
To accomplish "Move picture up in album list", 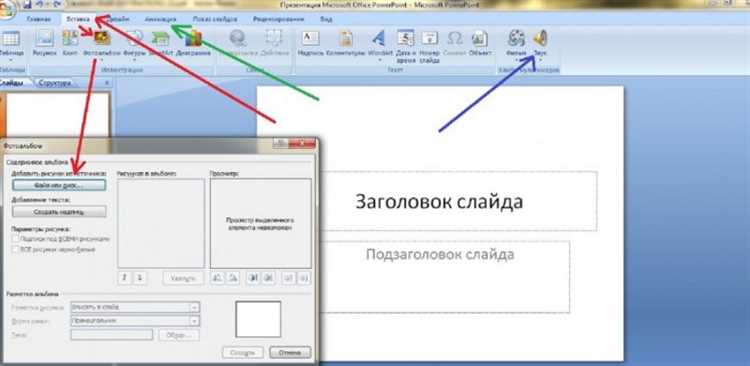I will point(124,278).
